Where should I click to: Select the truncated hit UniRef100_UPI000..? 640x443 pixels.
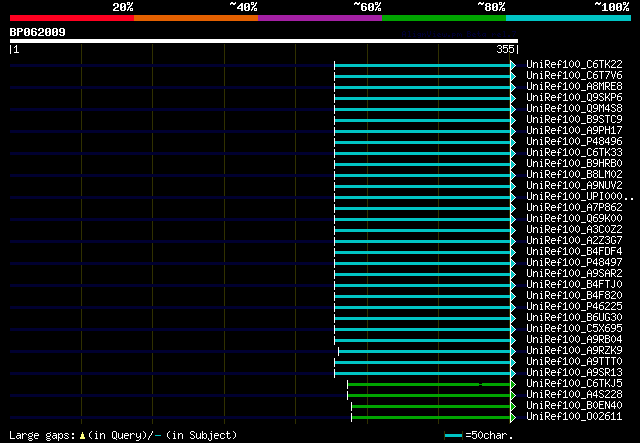(x=580, y=197)
